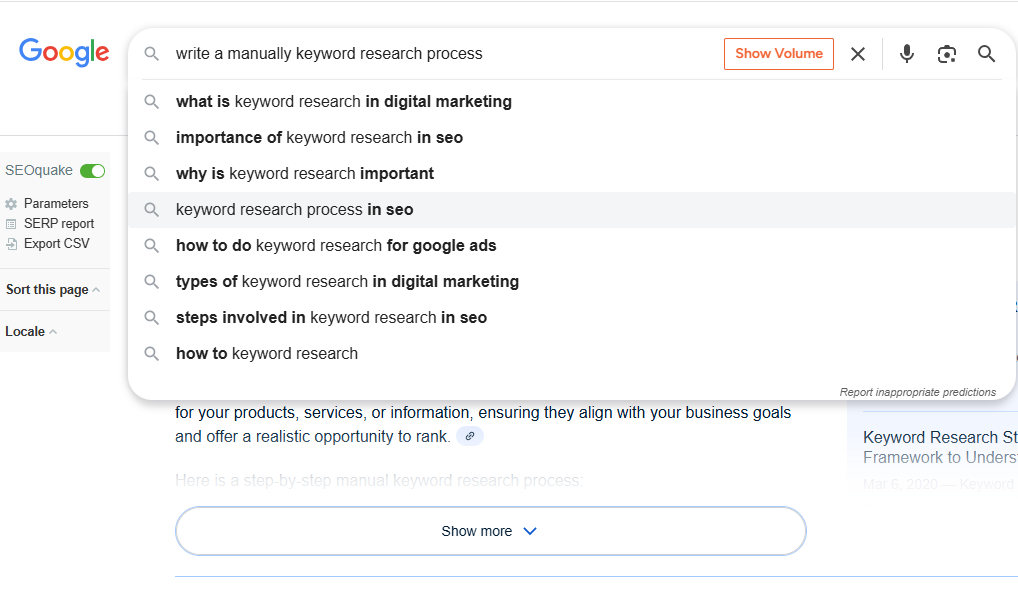Viewport: 1018px width, 594px height.
Task: Expand the Sort this page section
Action: pos(53,290)
